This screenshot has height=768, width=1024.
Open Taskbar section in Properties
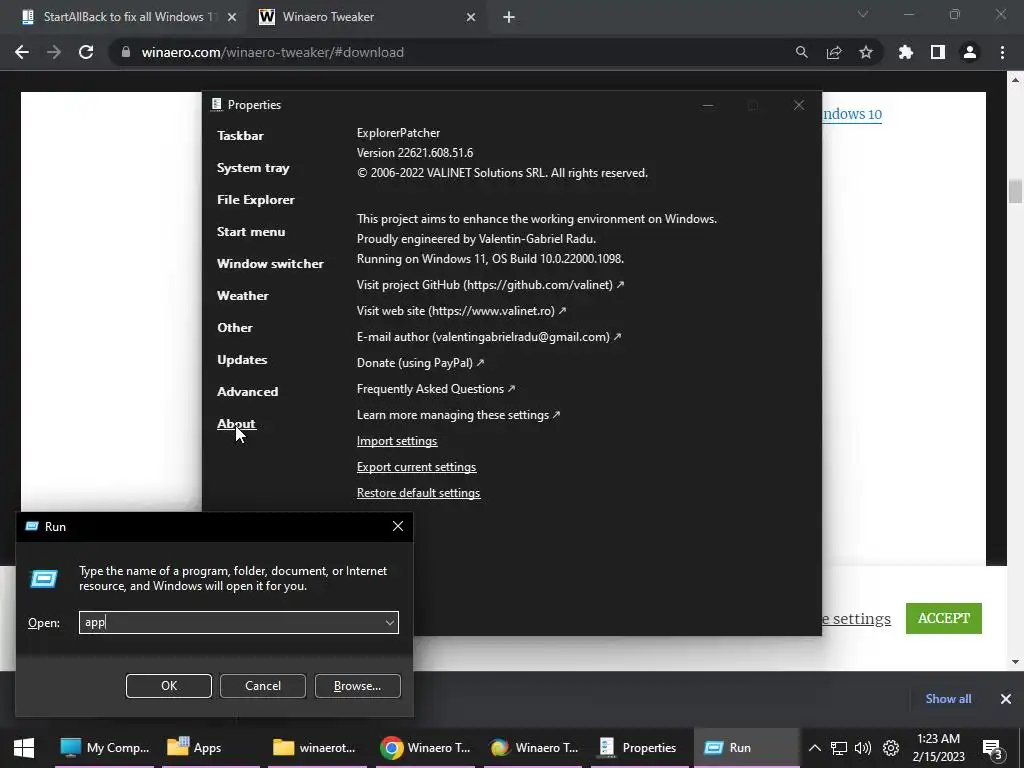coord(240,136)
